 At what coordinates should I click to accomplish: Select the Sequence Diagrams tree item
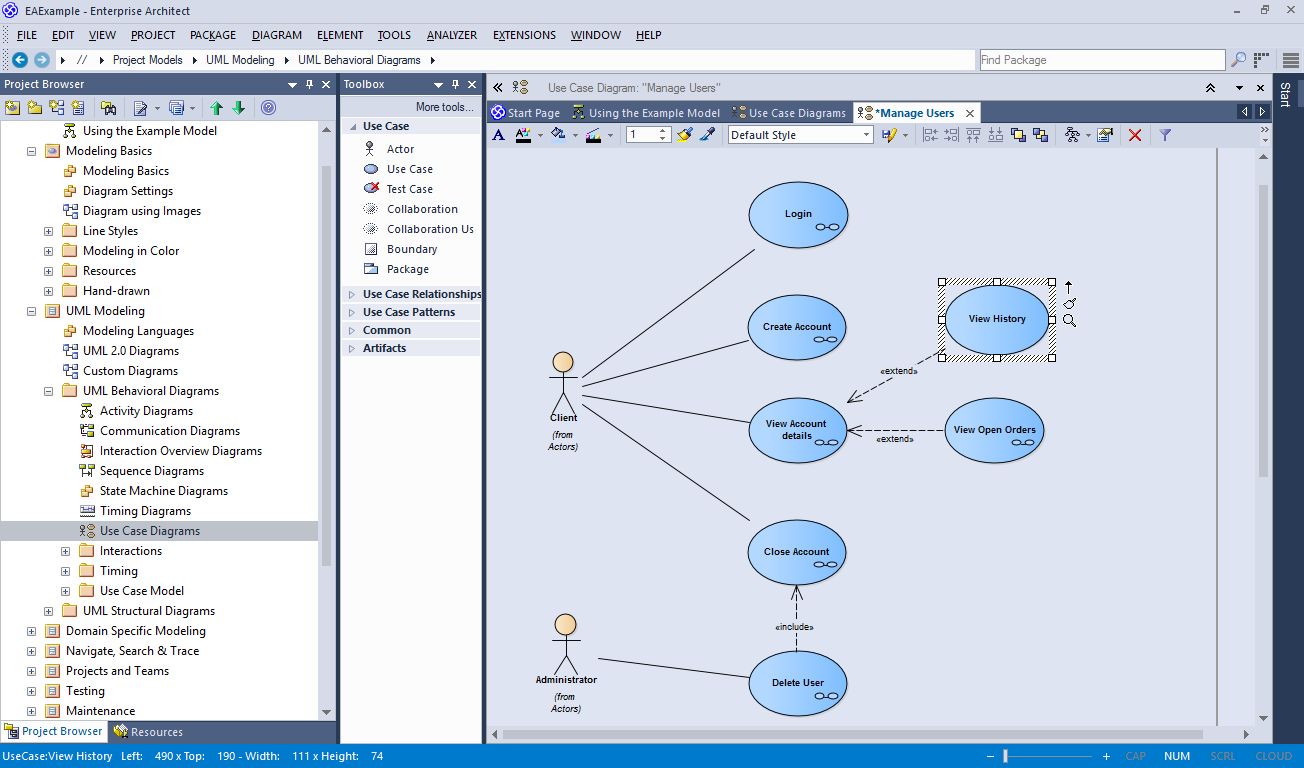click(152, 471)
